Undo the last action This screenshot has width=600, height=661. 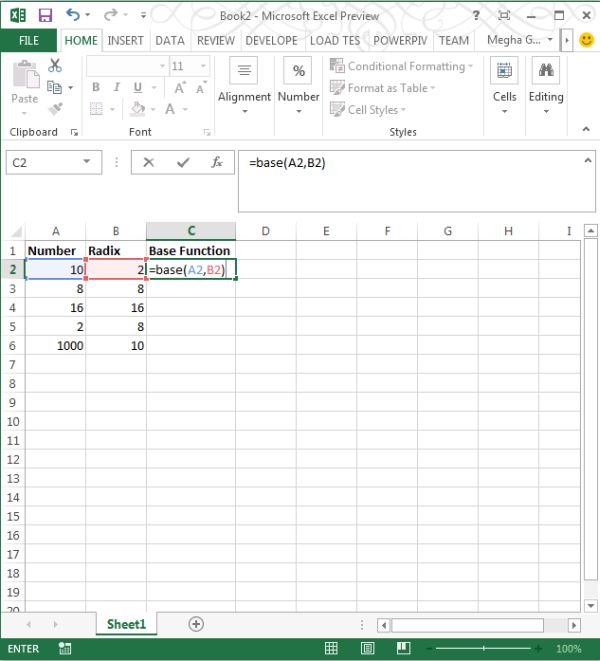click(x=73, y=15)
